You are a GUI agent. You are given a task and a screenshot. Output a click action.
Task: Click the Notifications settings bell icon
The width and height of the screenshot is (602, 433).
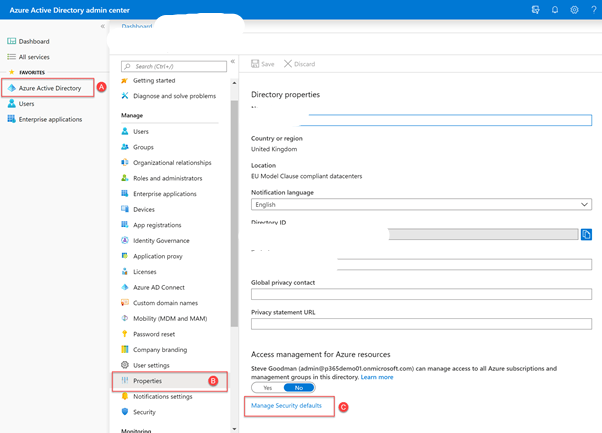(x=125, y=396)
